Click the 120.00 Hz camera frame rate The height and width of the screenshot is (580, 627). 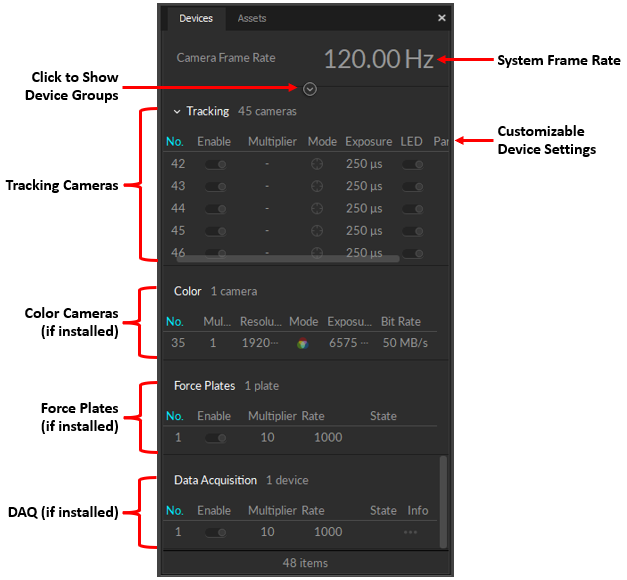(378, 59)
